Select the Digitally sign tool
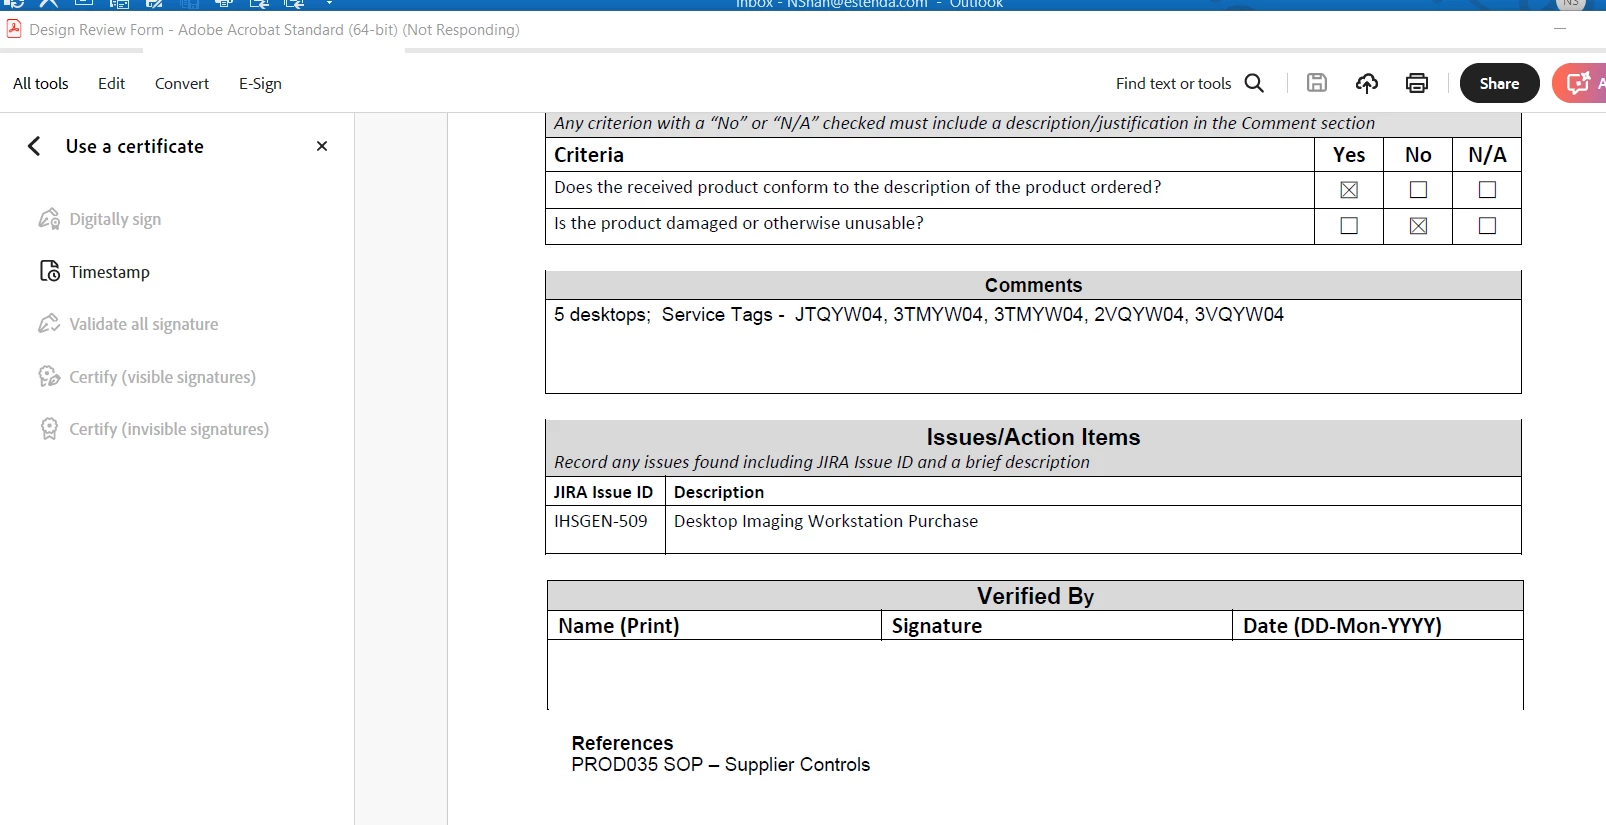Screen dimensions: 1606x825 point(100,219)
